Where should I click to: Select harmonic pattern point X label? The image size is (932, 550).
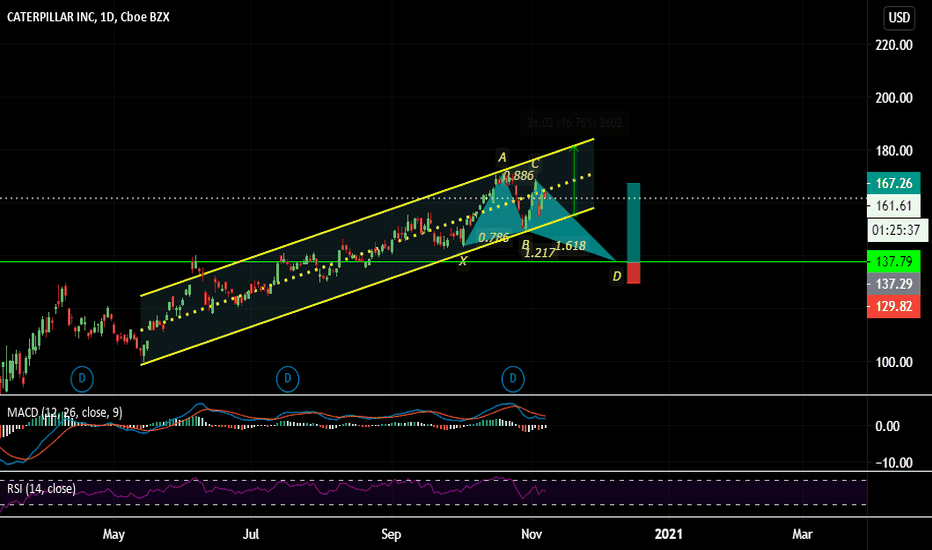pos(463,261)
